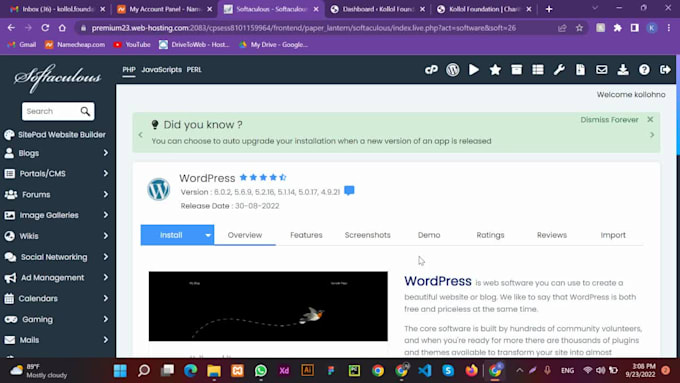Image resolution: width=680 pixels, height=383 pixels.
Task: Show next tip with right arrow
Action: click(652, 135)
